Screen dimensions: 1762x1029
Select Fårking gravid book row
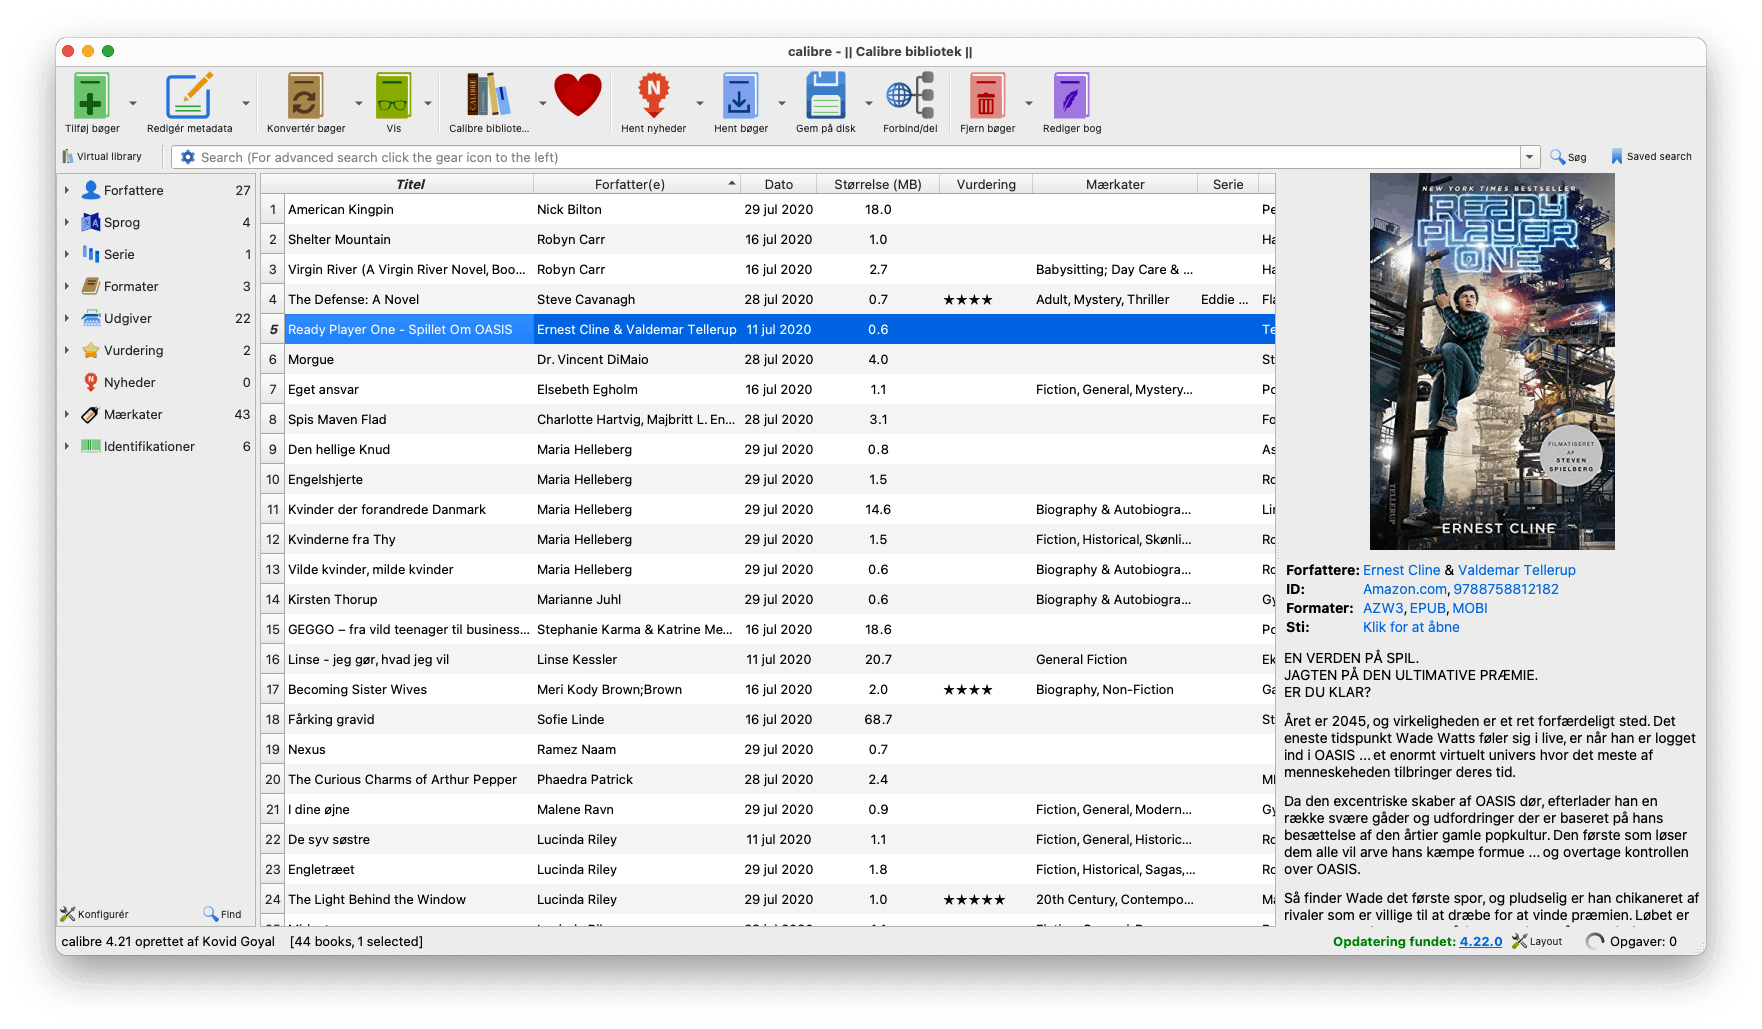(767, 719)
